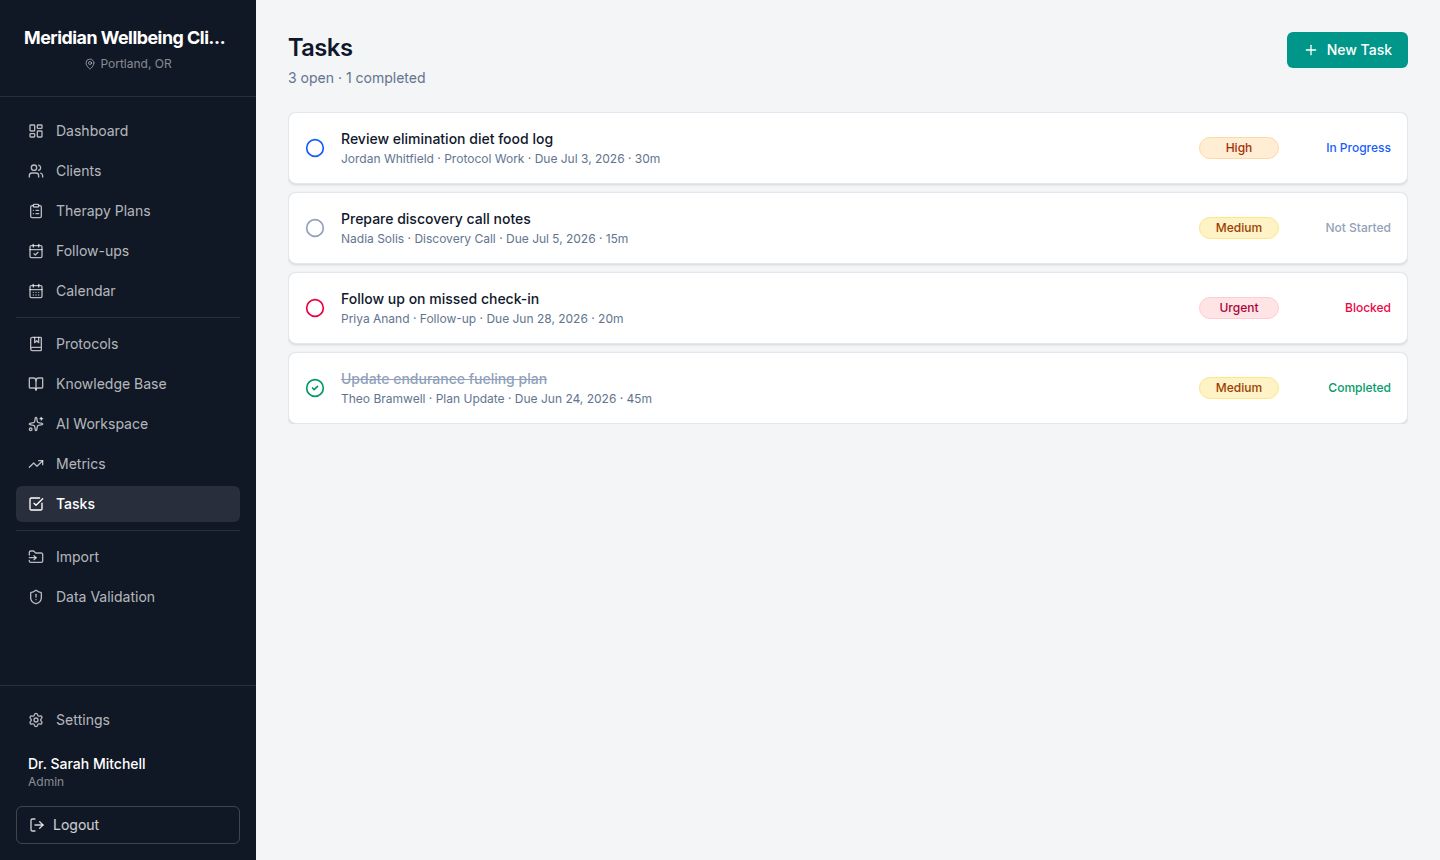Click the In Progress status label
The width and height of the screenshot is (1440, 860).
coord(1358,148)
